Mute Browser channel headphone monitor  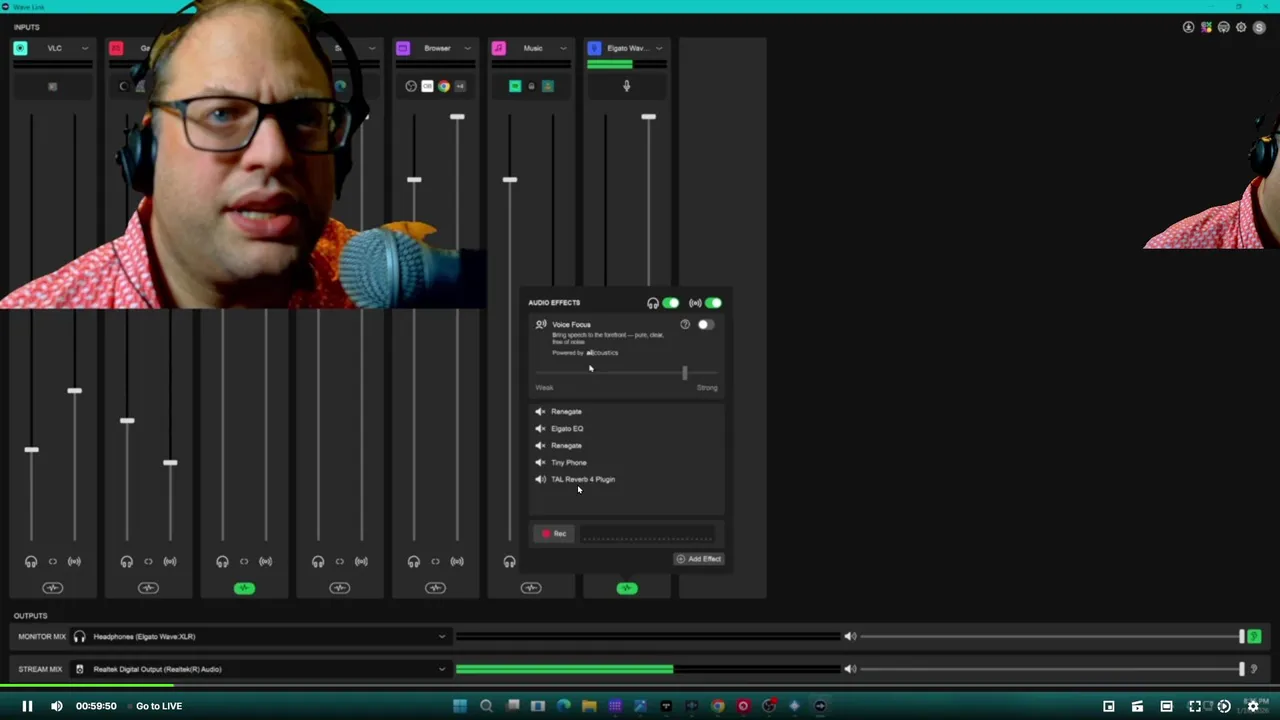[x=414, y=562]
